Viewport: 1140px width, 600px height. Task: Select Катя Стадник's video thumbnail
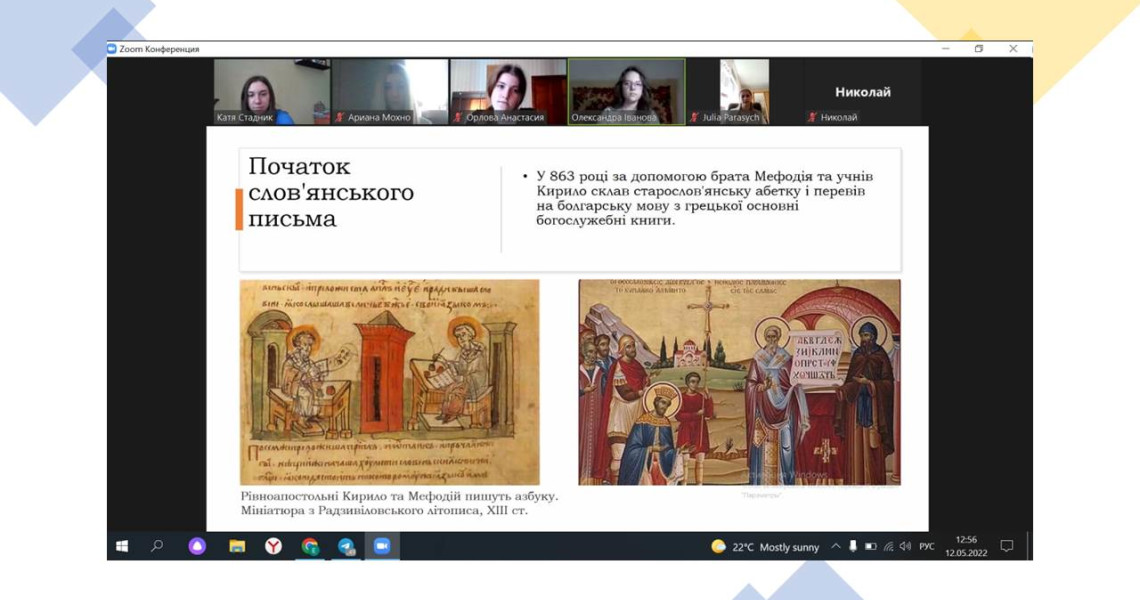click(272, 92)
